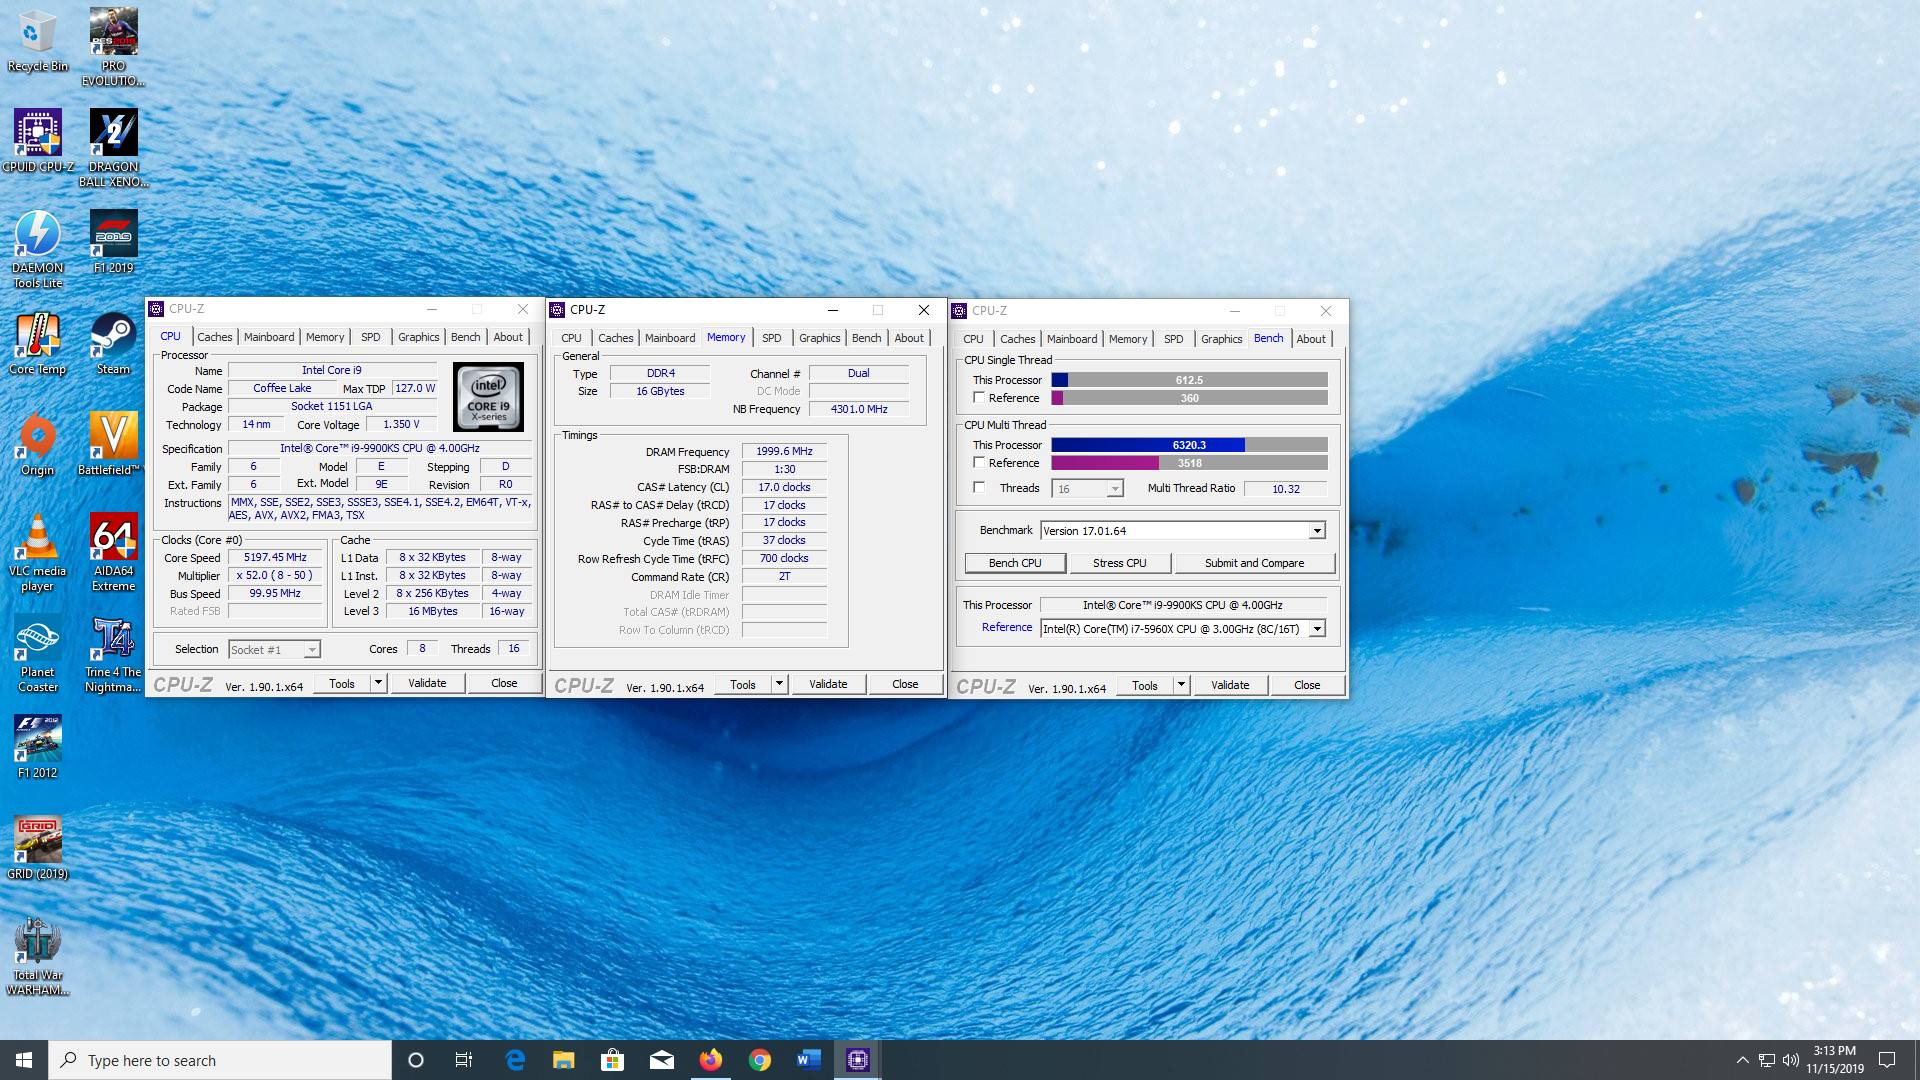The width and height of the screenshot is (1920, 1080).
Task: Select Planet Coaster desktop shortcut
Action: pyautogui.click(x=38, y=653)
